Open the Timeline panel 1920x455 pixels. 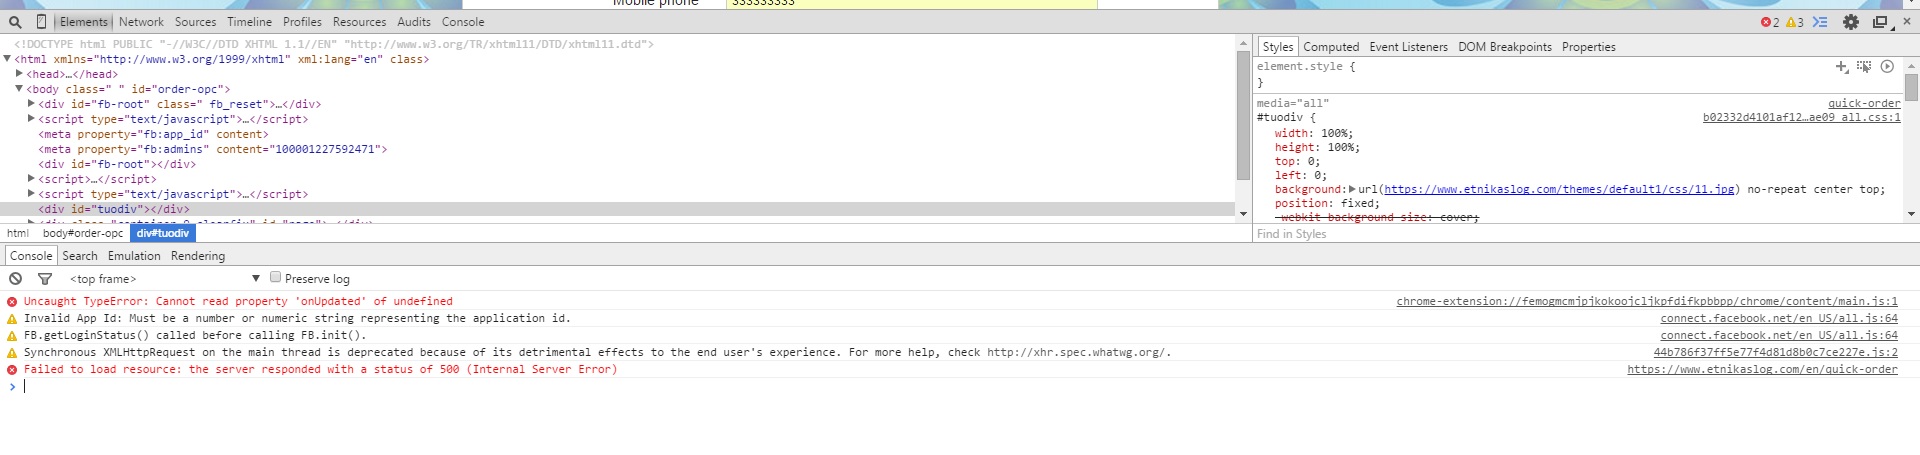click(249, 22)
